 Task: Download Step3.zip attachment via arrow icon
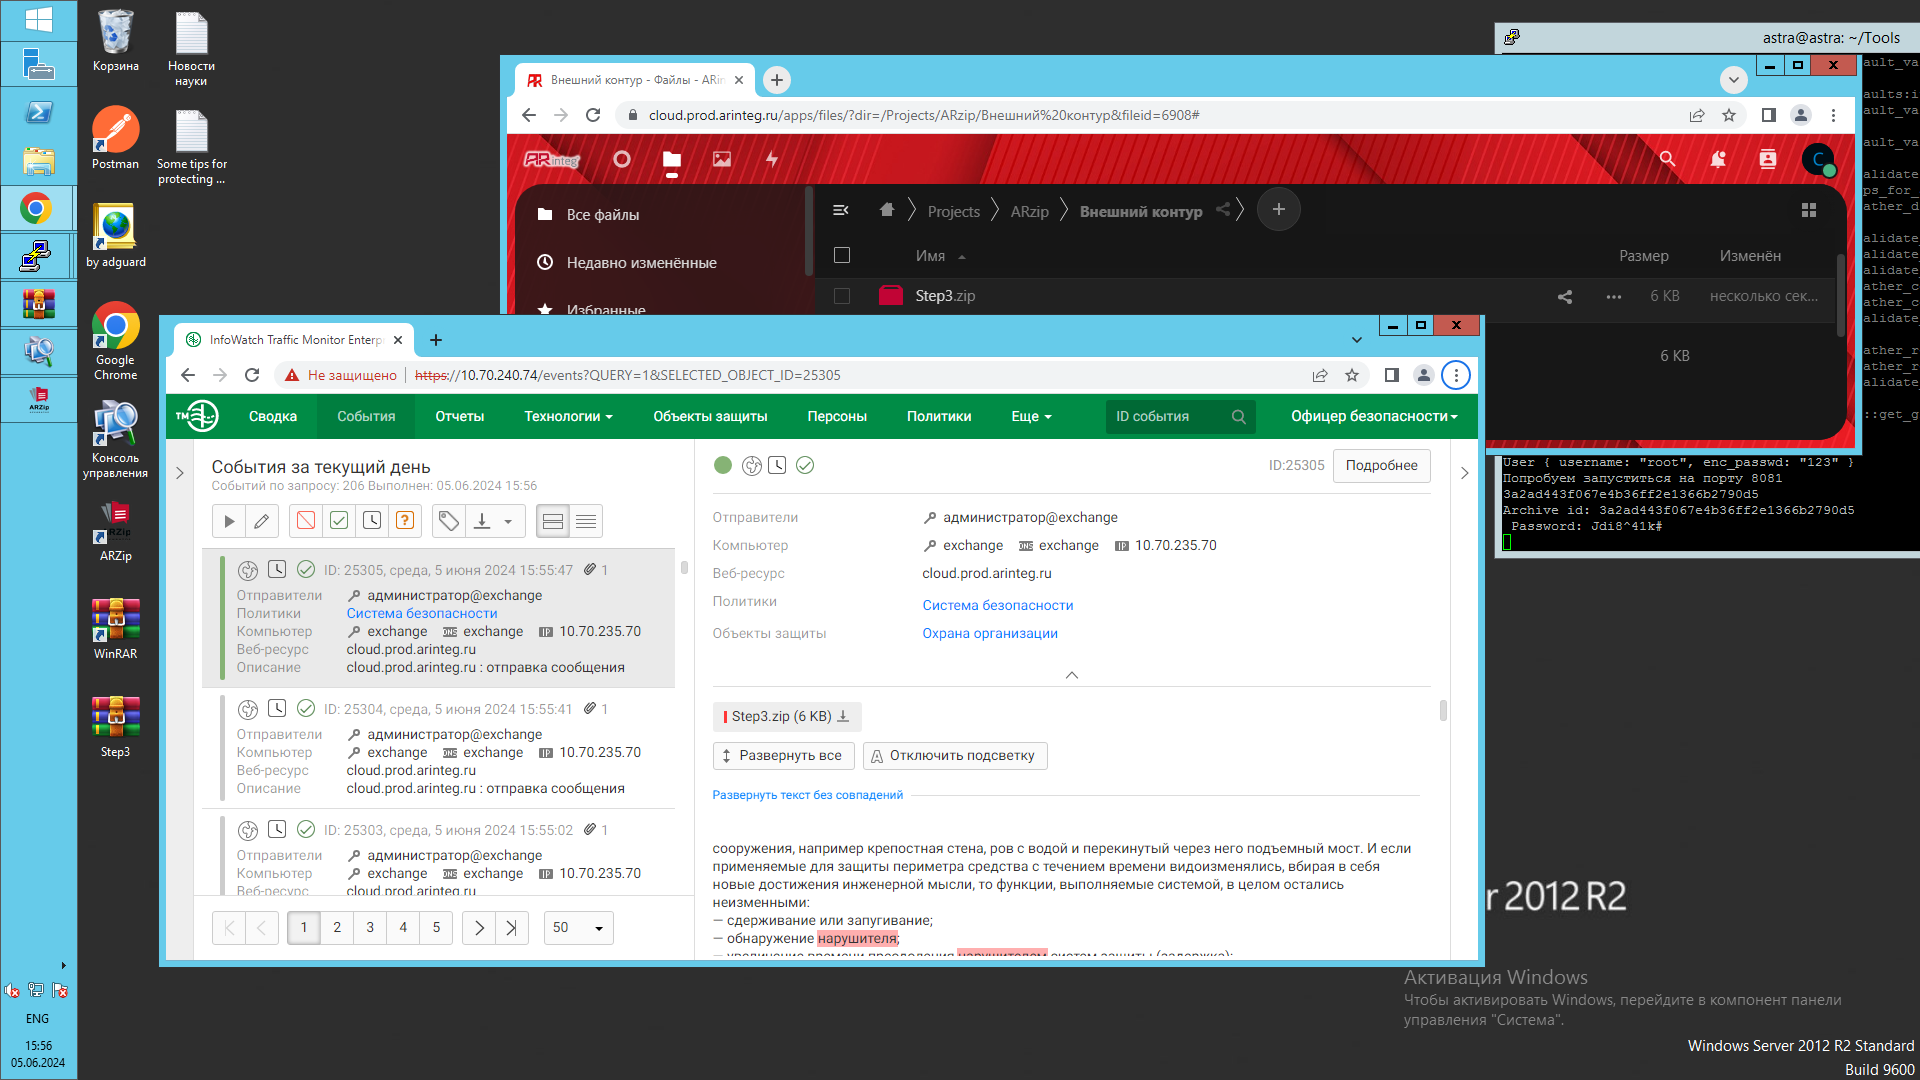(843, 716)
